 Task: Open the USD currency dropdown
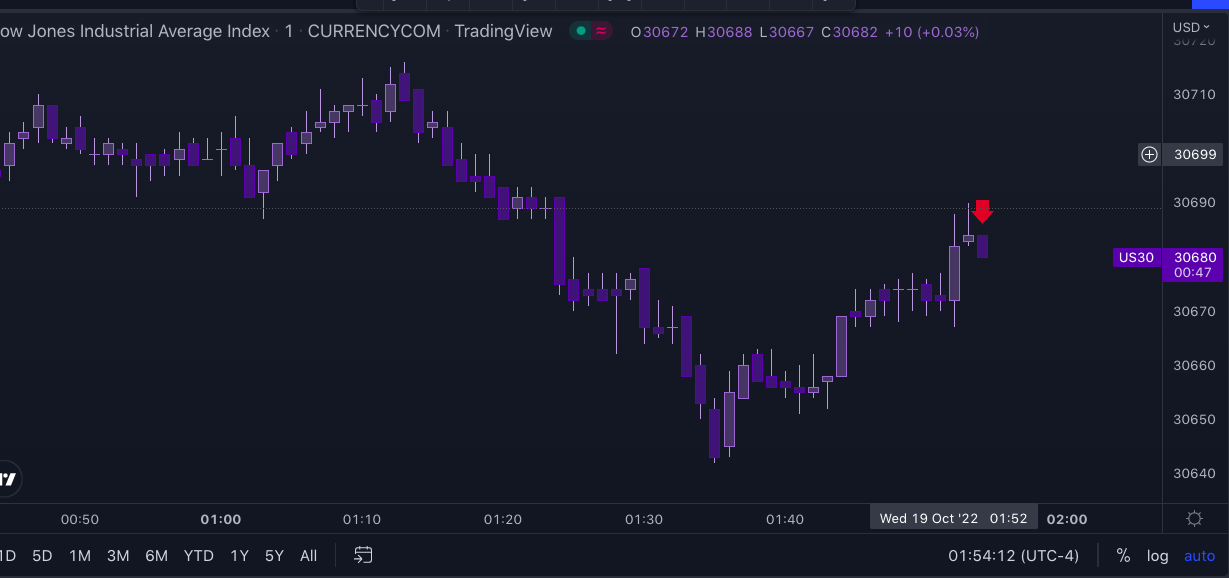(x=1188, y=27)
